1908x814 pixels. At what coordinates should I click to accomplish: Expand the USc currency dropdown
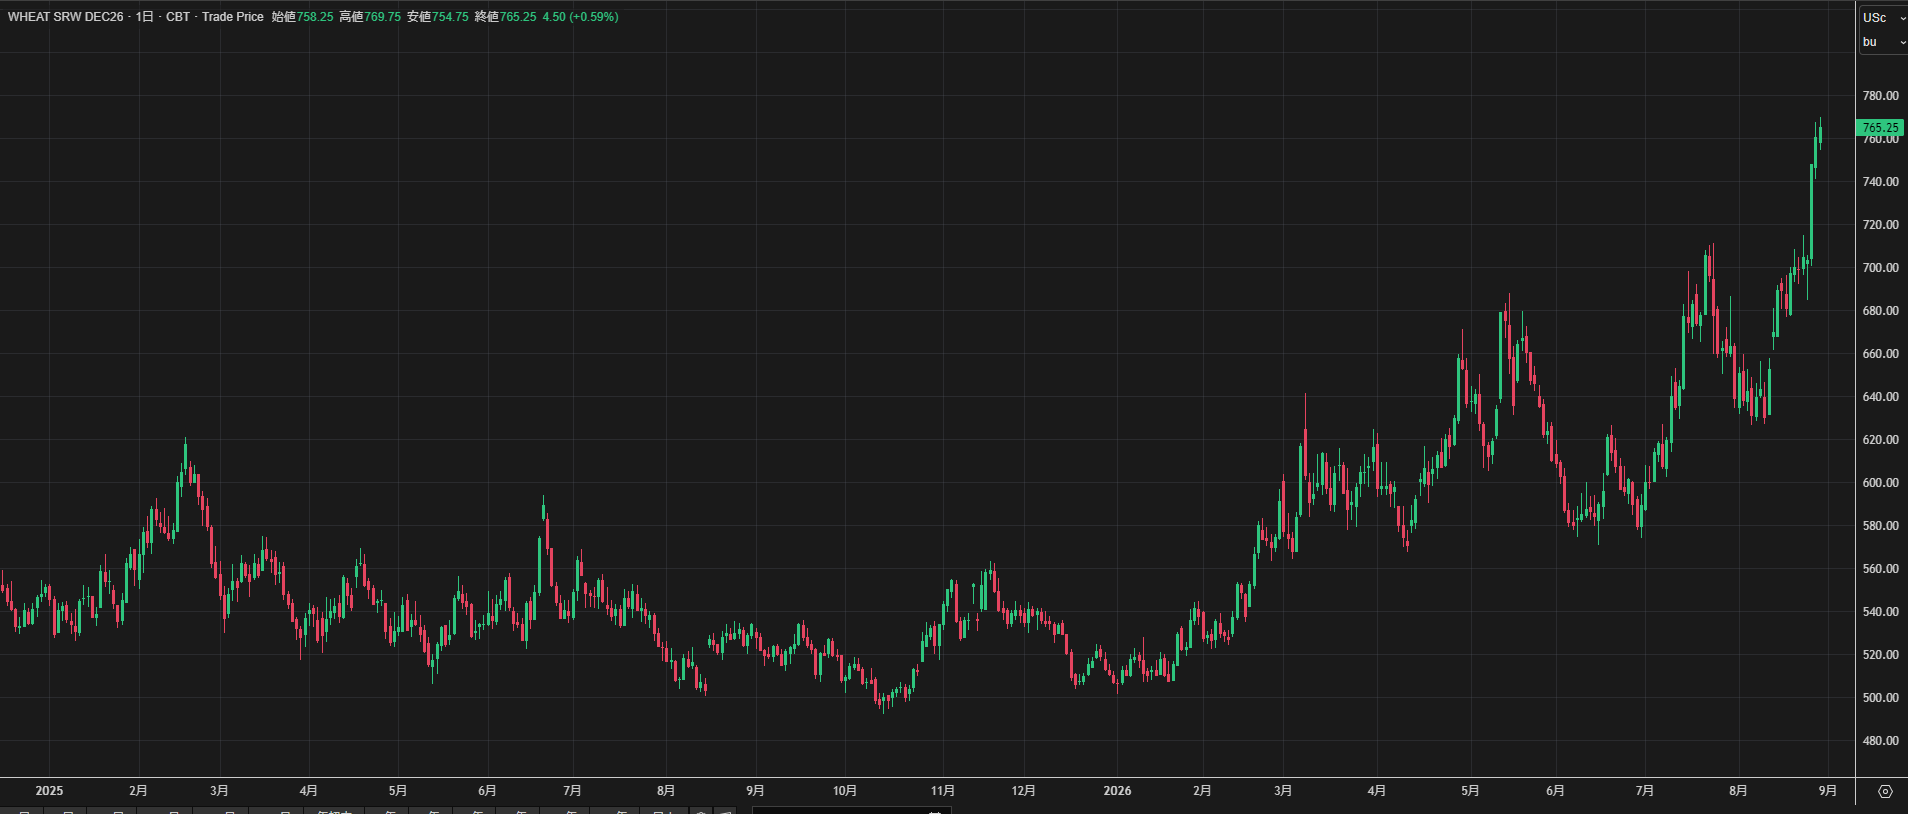[x=1883, y=18]
